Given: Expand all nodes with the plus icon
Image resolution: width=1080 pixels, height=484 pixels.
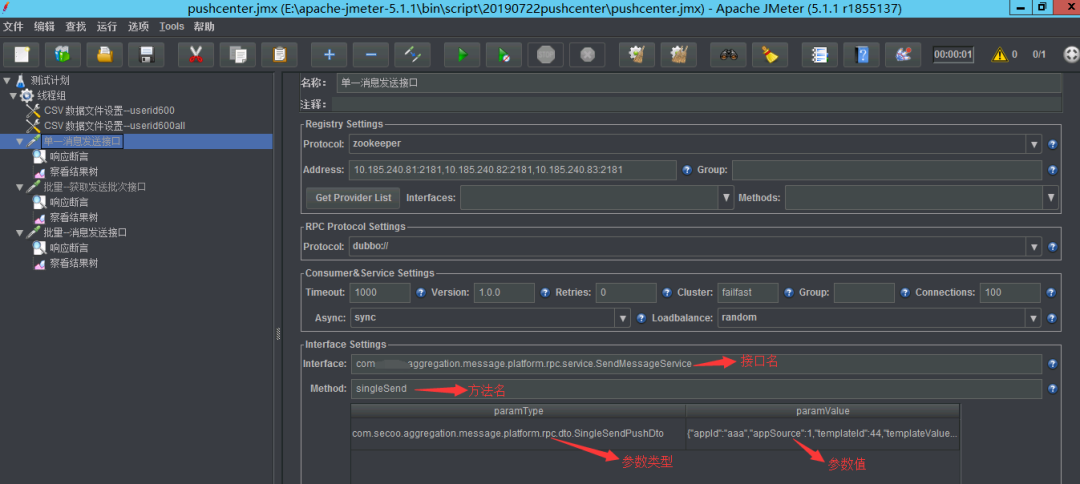Looking at the screenshot, I should coord(329,54).
